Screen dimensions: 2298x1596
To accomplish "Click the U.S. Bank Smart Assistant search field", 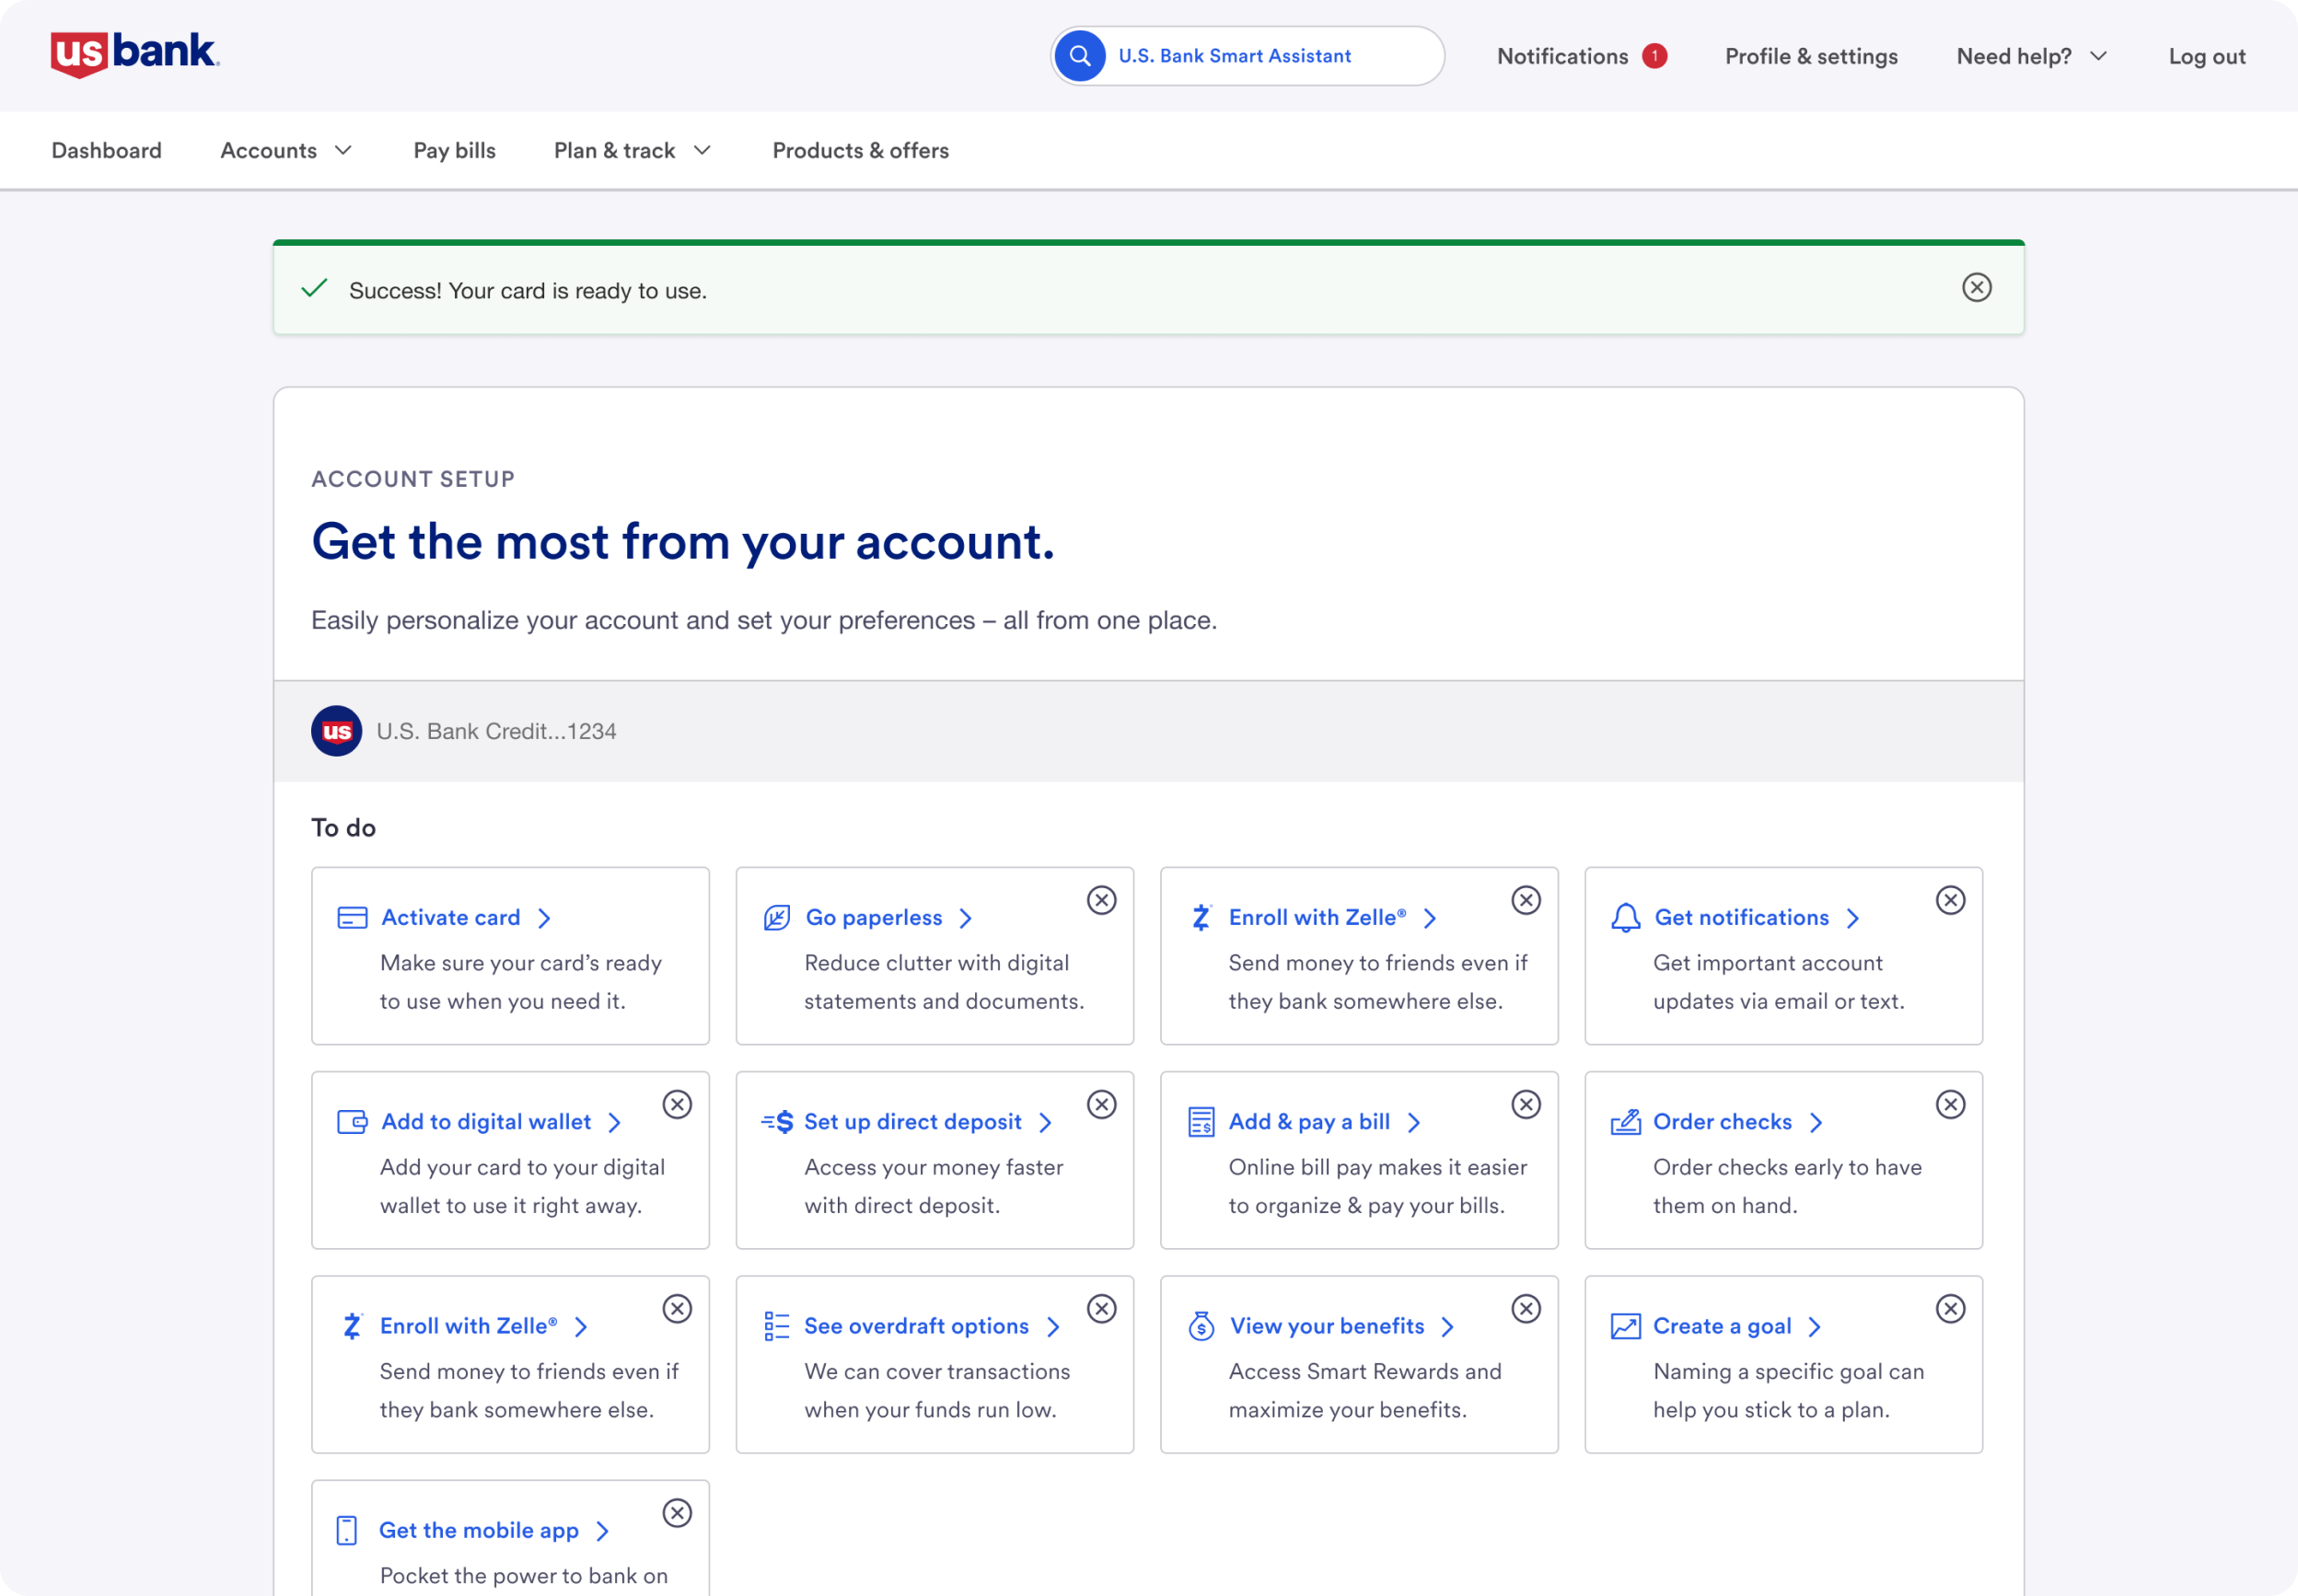I will [1247, 56].
